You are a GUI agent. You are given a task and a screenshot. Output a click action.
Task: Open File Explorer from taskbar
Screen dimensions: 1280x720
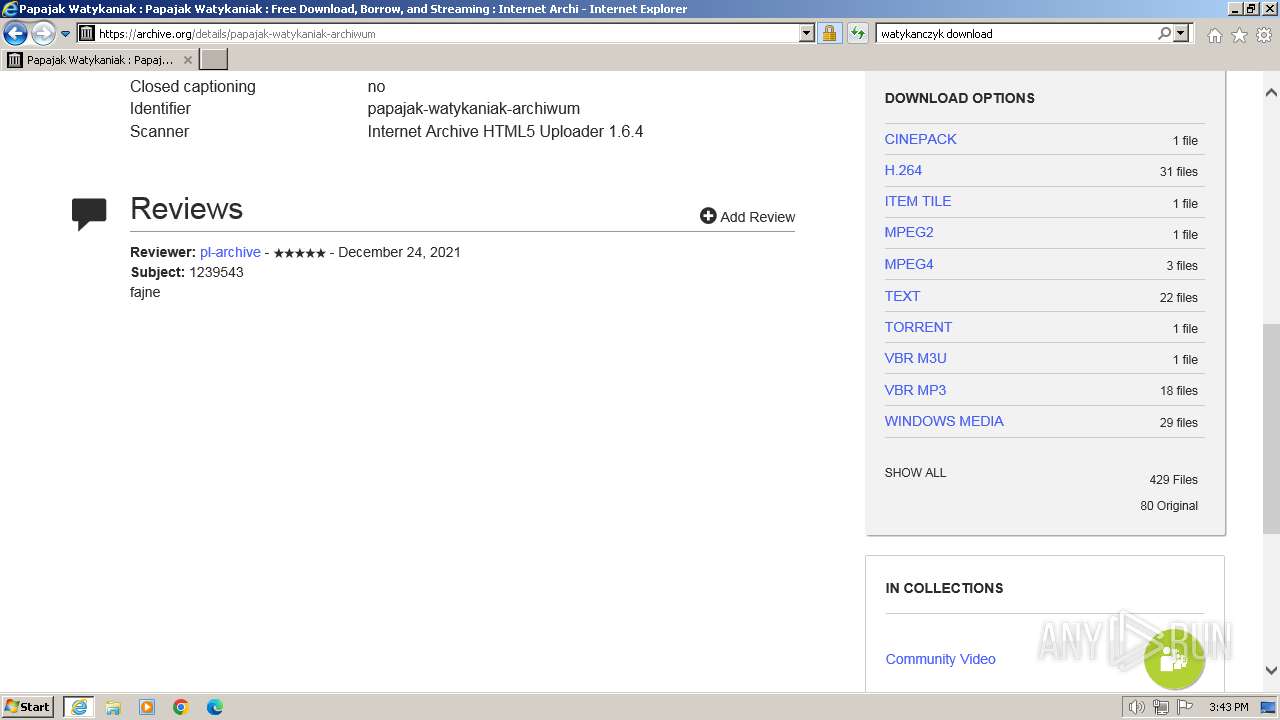click(x=113, y=707)
